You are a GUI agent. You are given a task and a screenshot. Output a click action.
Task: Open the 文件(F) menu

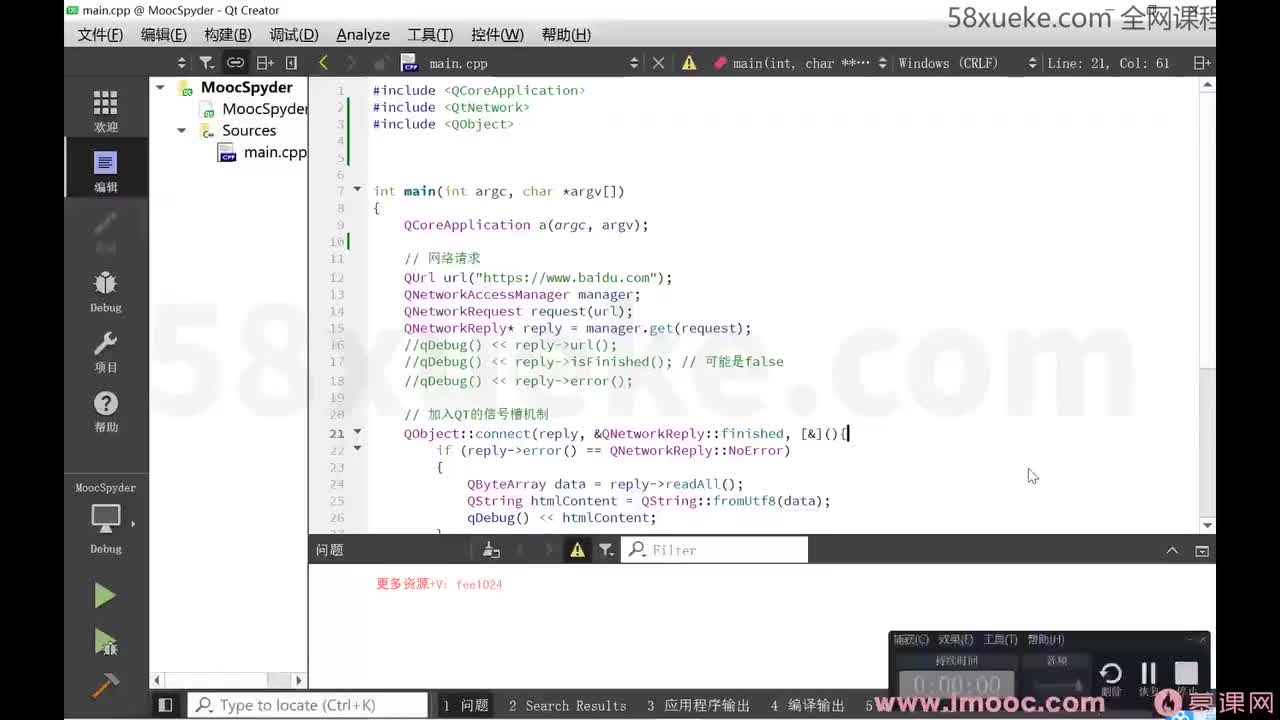100,34
